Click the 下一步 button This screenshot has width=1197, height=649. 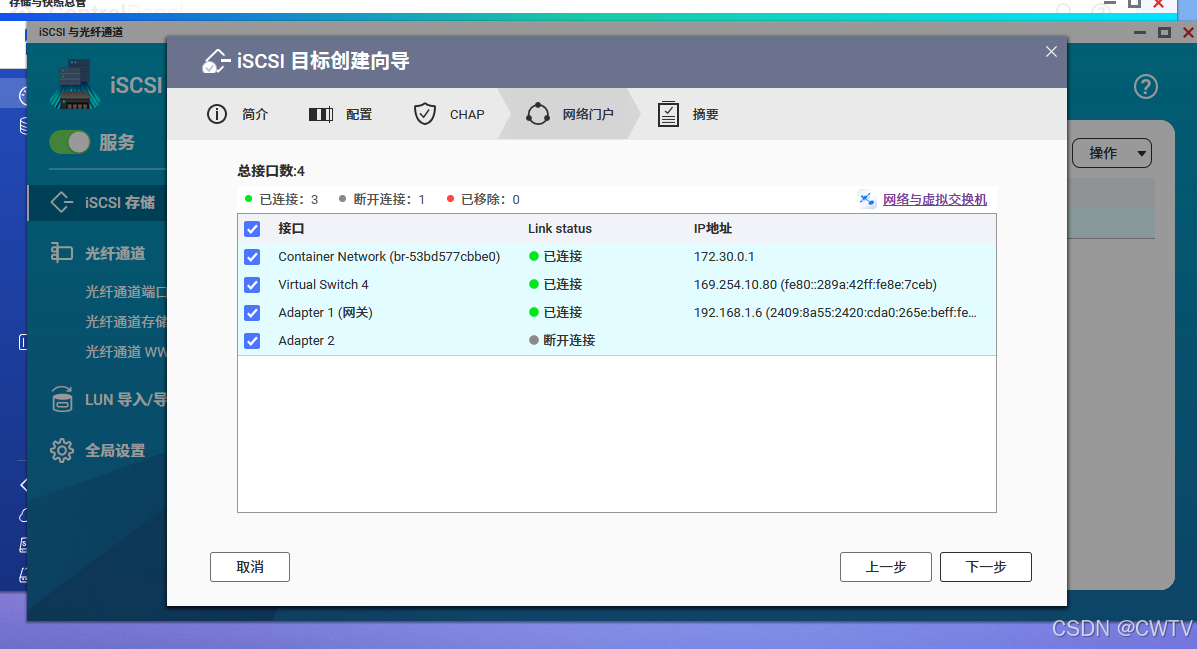pos(986,567)
